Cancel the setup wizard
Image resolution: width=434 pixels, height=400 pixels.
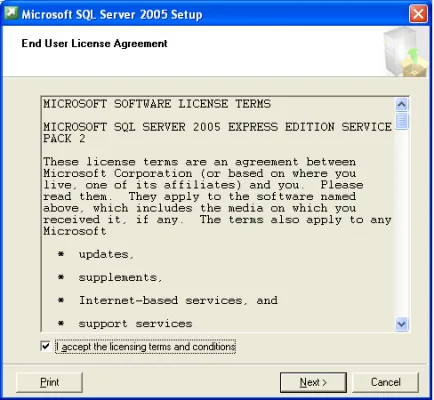coord(385,382)
